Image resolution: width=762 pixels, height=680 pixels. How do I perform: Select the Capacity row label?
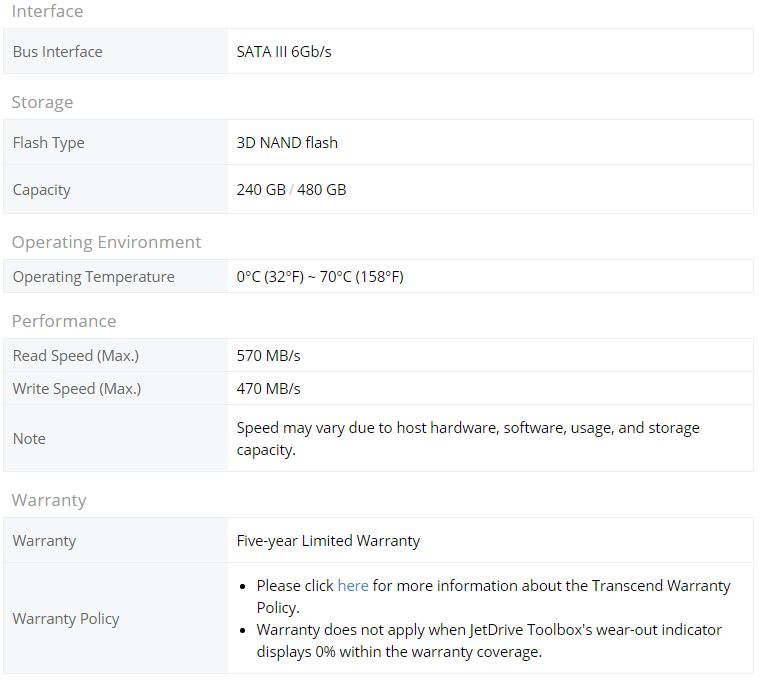(x=41, y=190)
